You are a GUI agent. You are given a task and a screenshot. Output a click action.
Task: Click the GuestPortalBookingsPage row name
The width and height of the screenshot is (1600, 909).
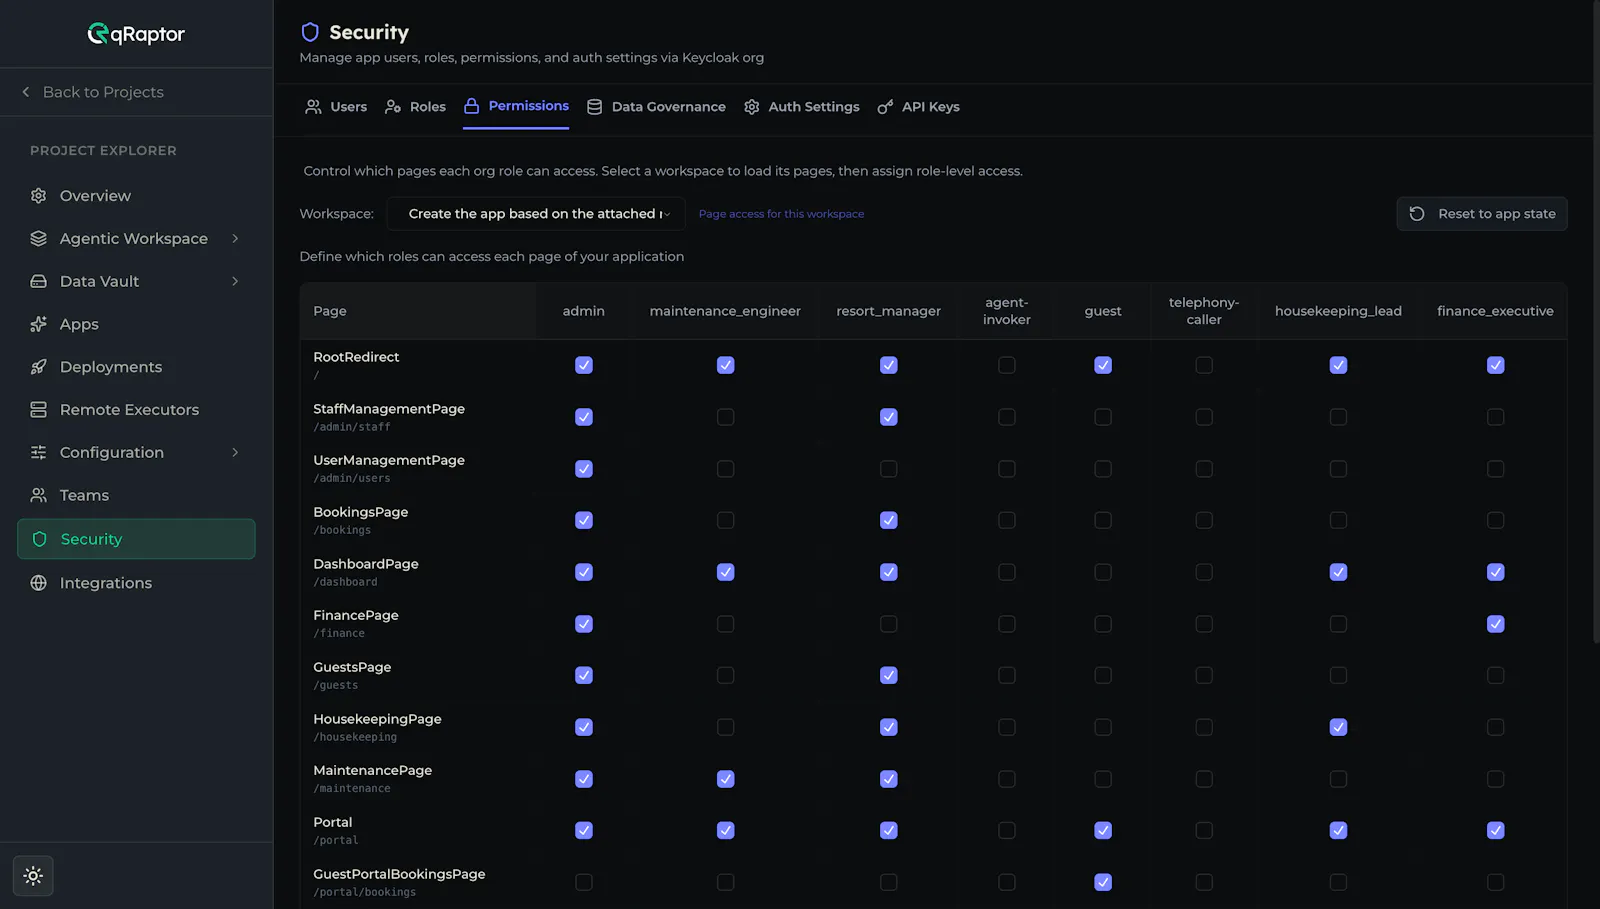[x=399, y=874]
